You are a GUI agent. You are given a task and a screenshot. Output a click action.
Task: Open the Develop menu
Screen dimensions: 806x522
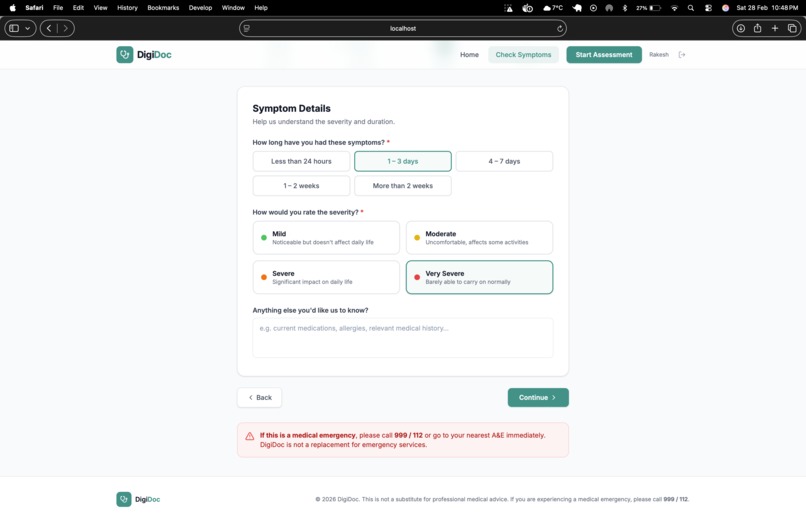[200, 8]
